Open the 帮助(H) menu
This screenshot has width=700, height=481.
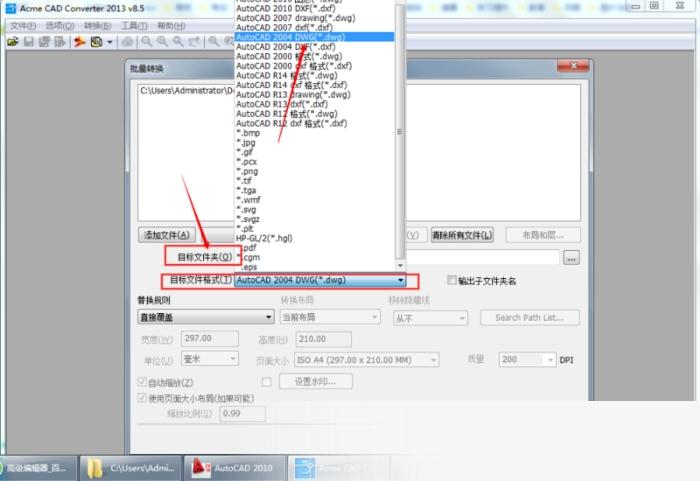click(171, 26)
